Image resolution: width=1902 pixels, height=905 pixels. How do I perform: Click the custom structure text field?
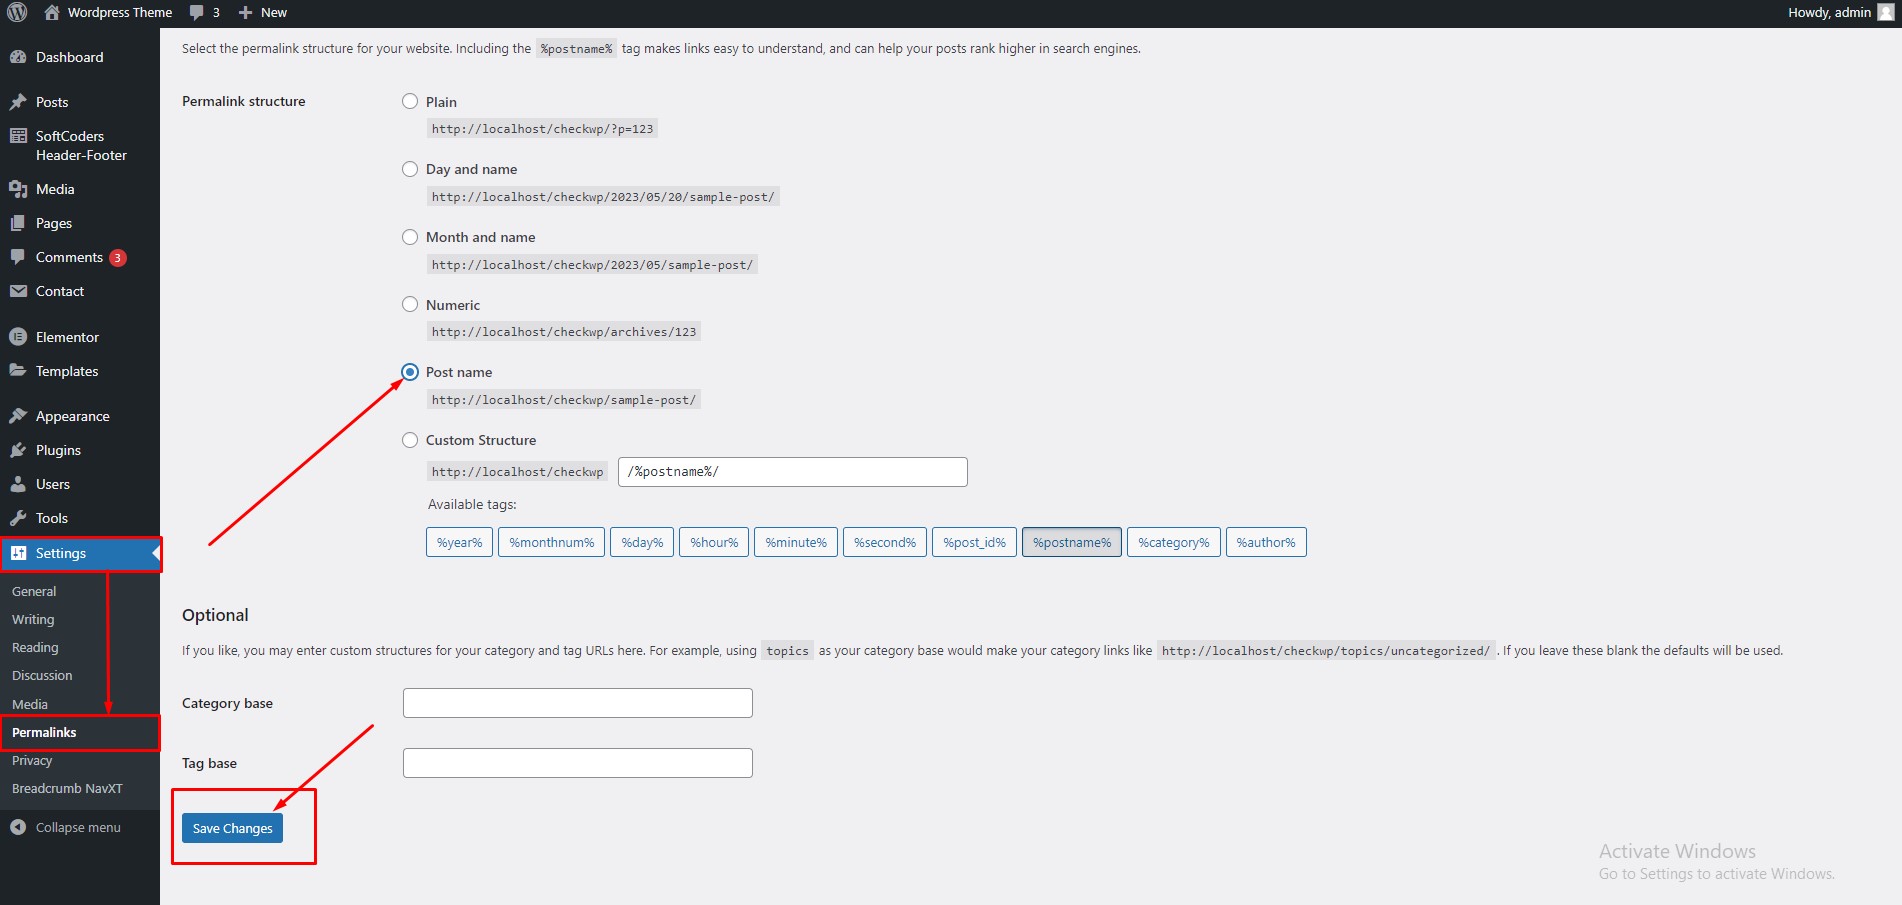click(792, 472)
